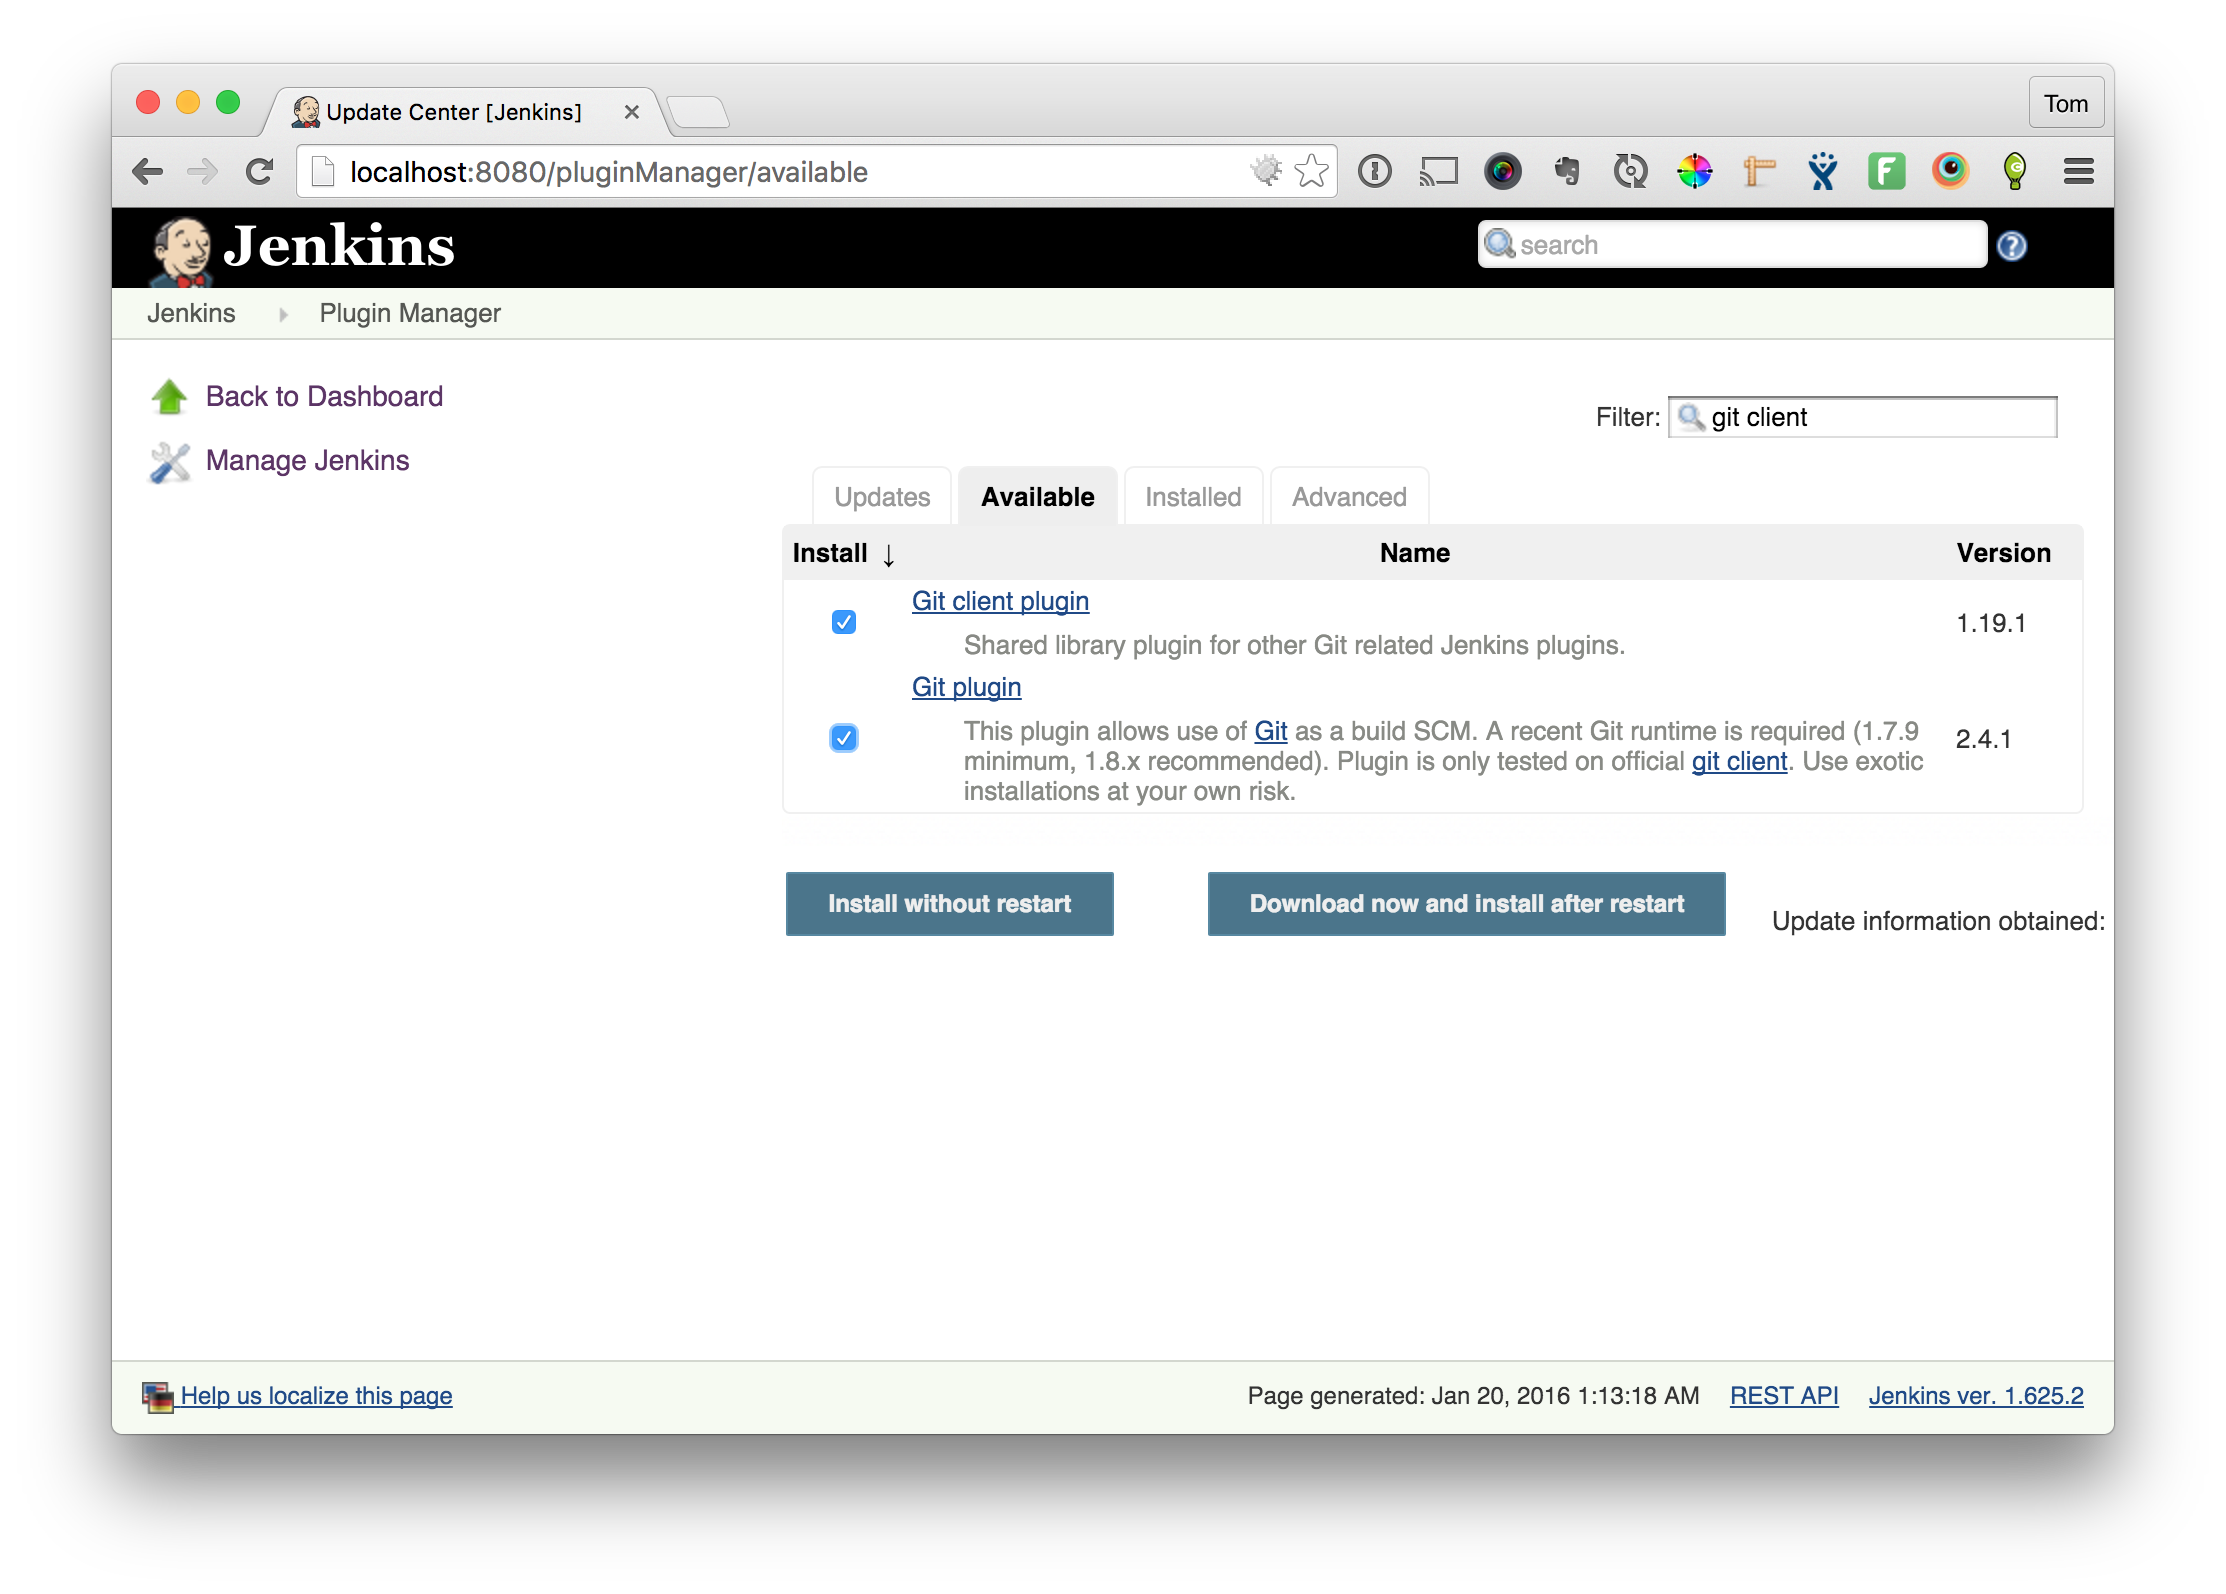The height and width of the screenshot is (1594, 2226).
Task: Click the Evernote elephant extension icon
Action: pyautogui.click(x=1567, y=171)
